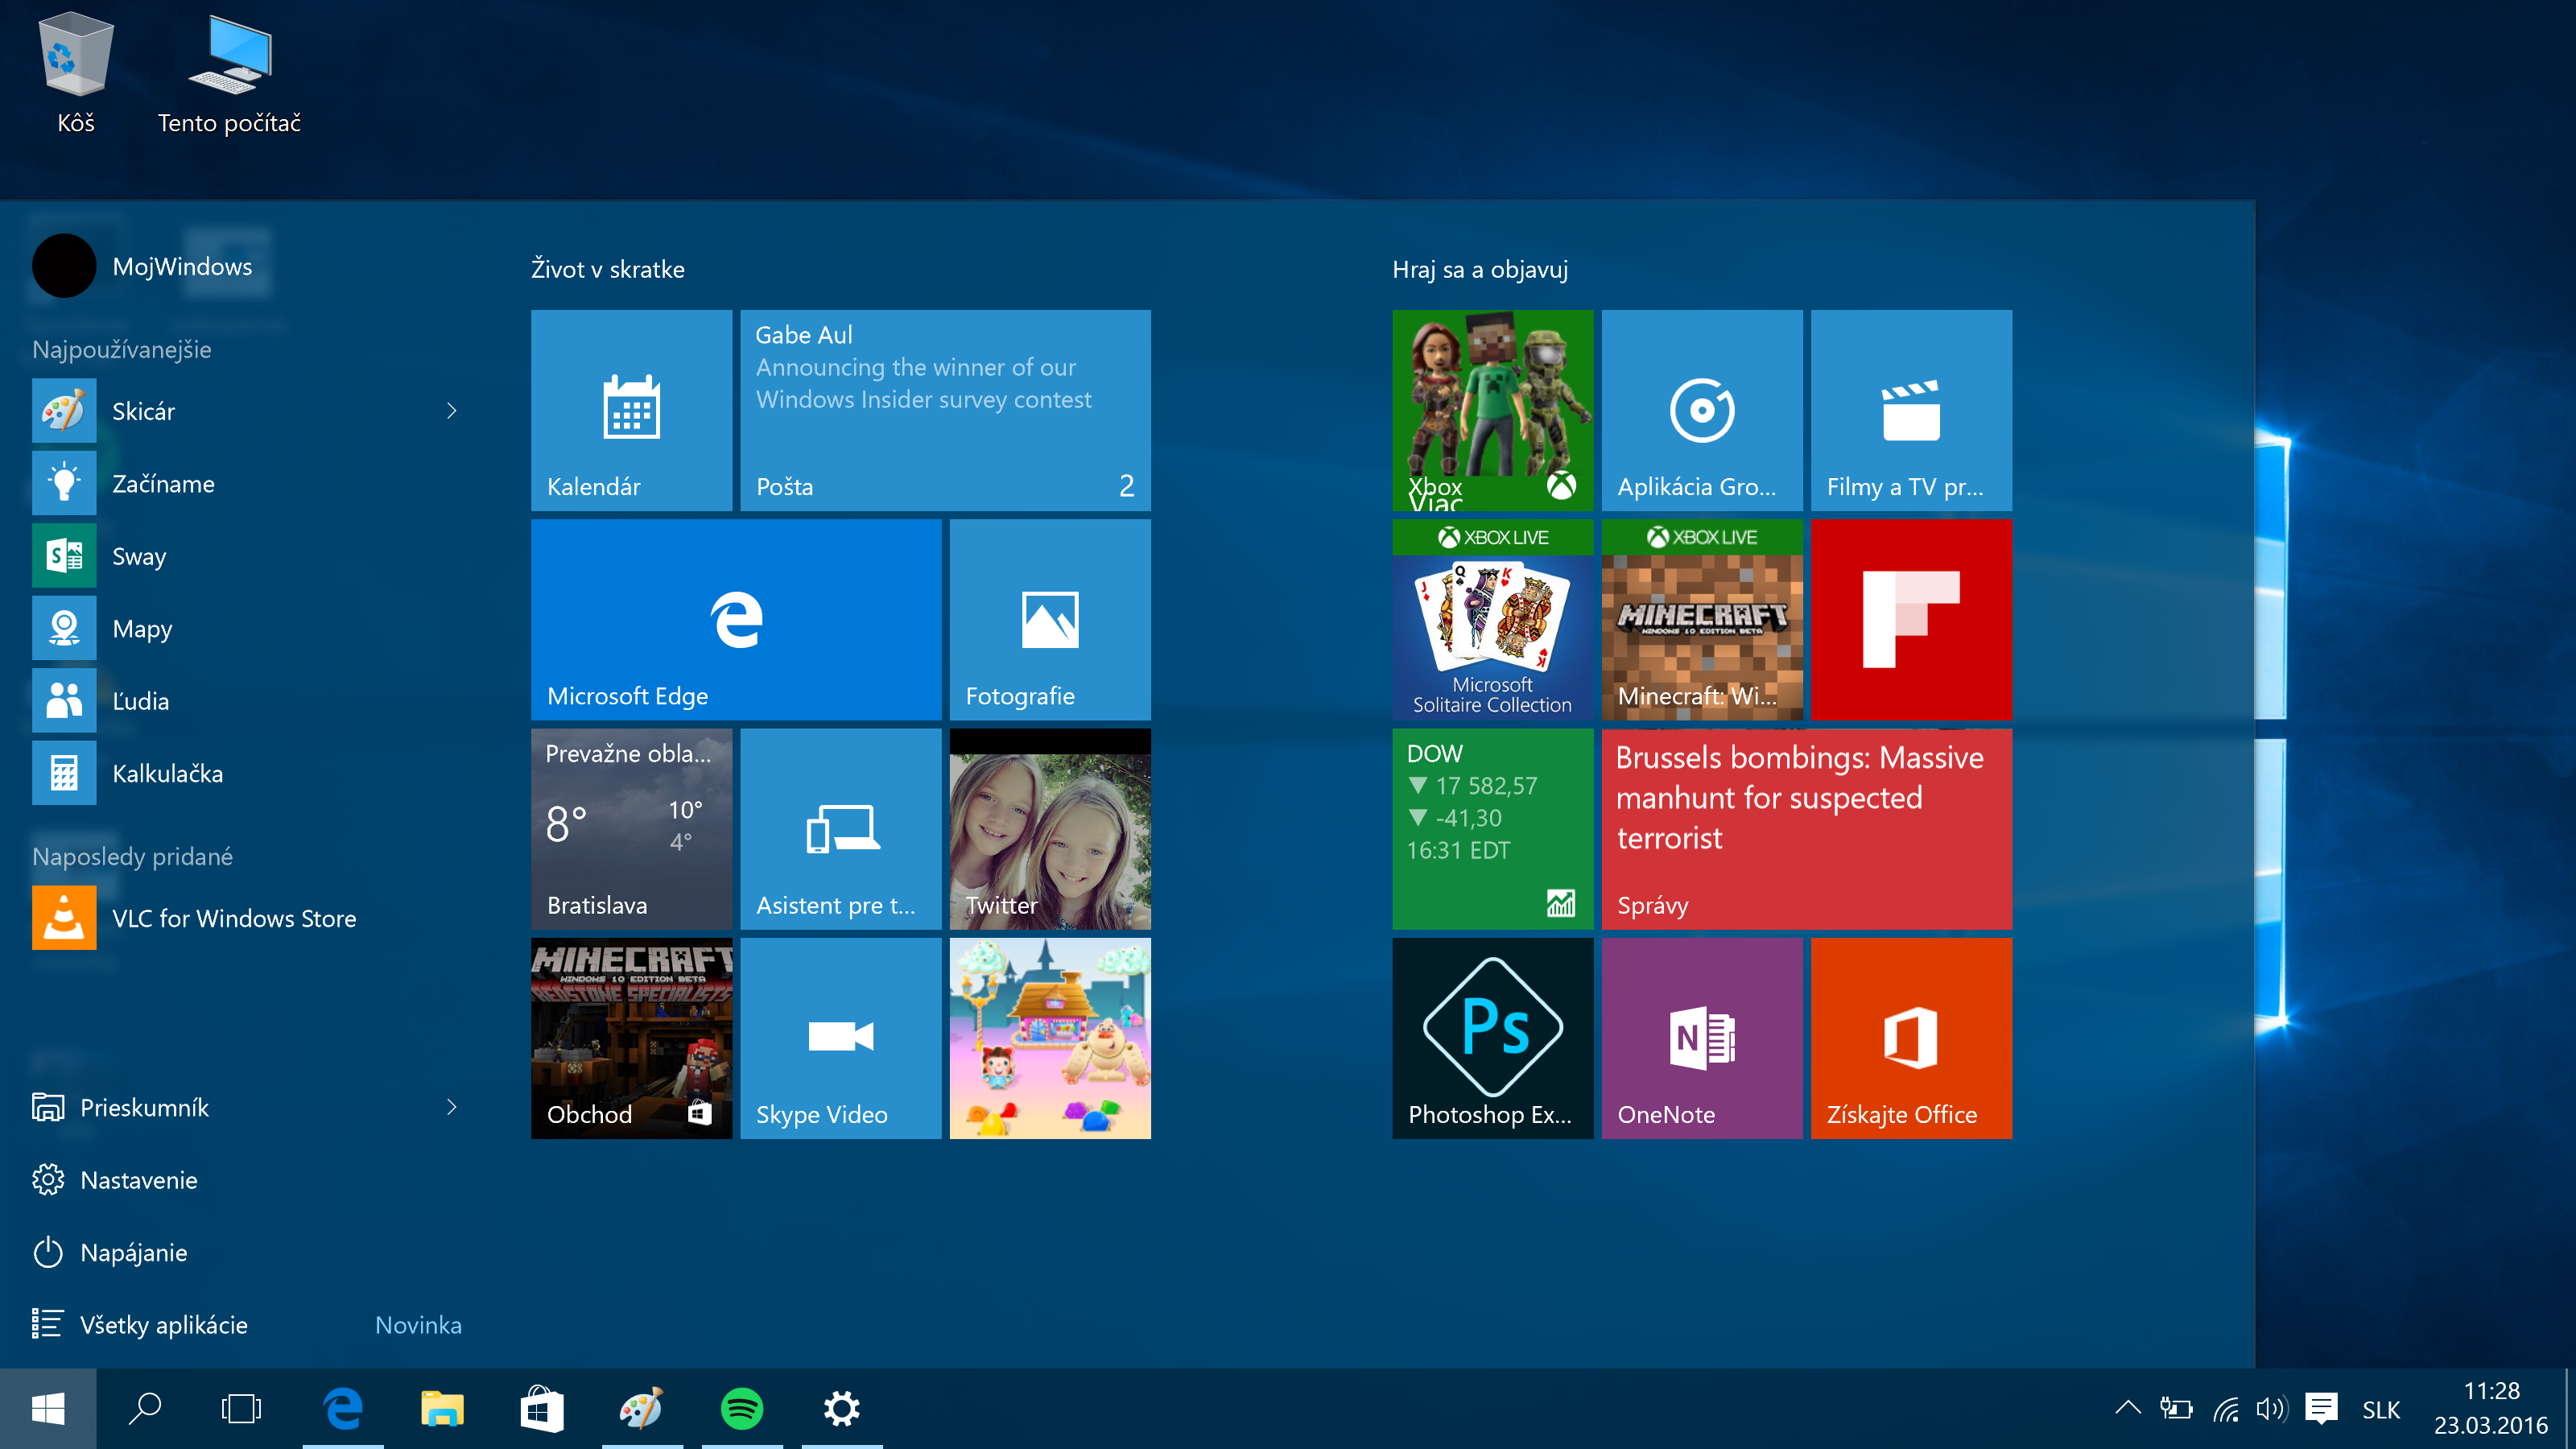
Task: Open the red Flipboard tile
Action: point(1911,619)
